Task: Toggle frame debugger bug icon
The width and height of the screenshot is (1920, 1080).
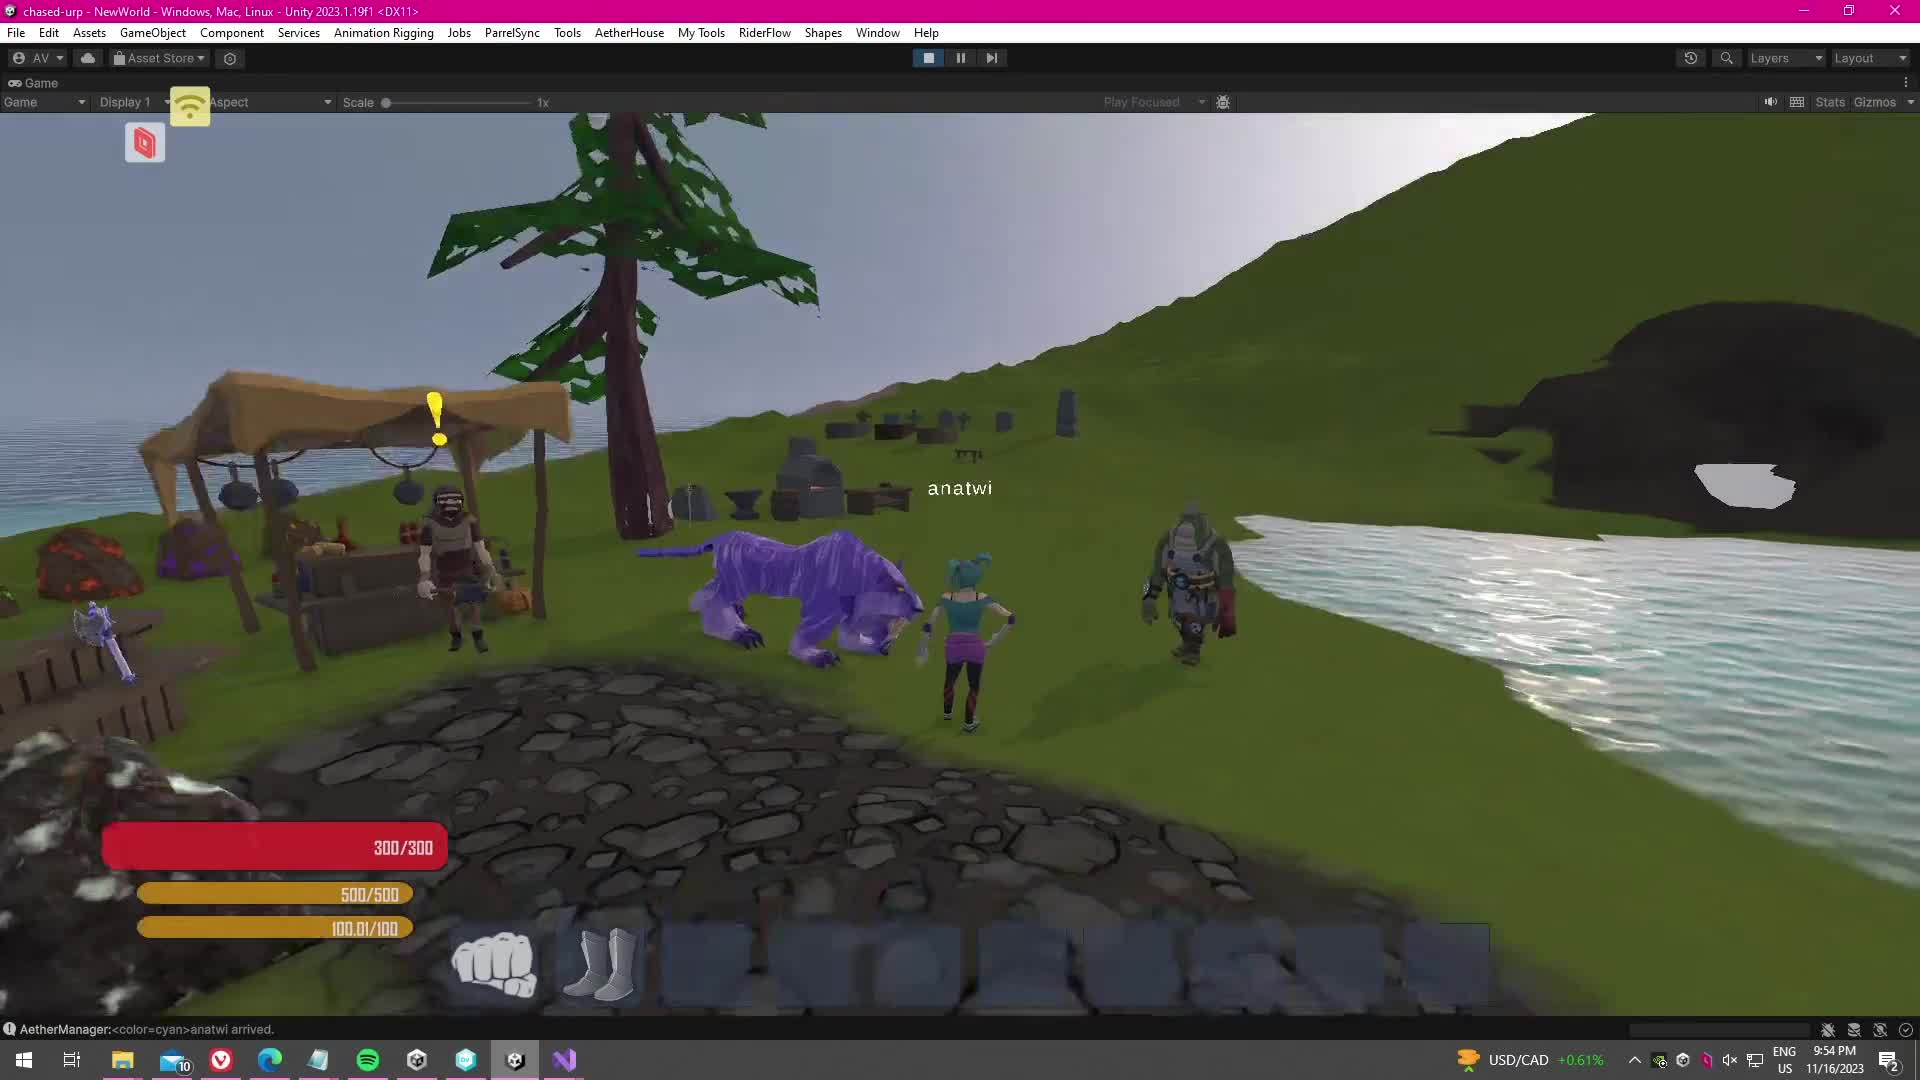Action: point(1222,102)
